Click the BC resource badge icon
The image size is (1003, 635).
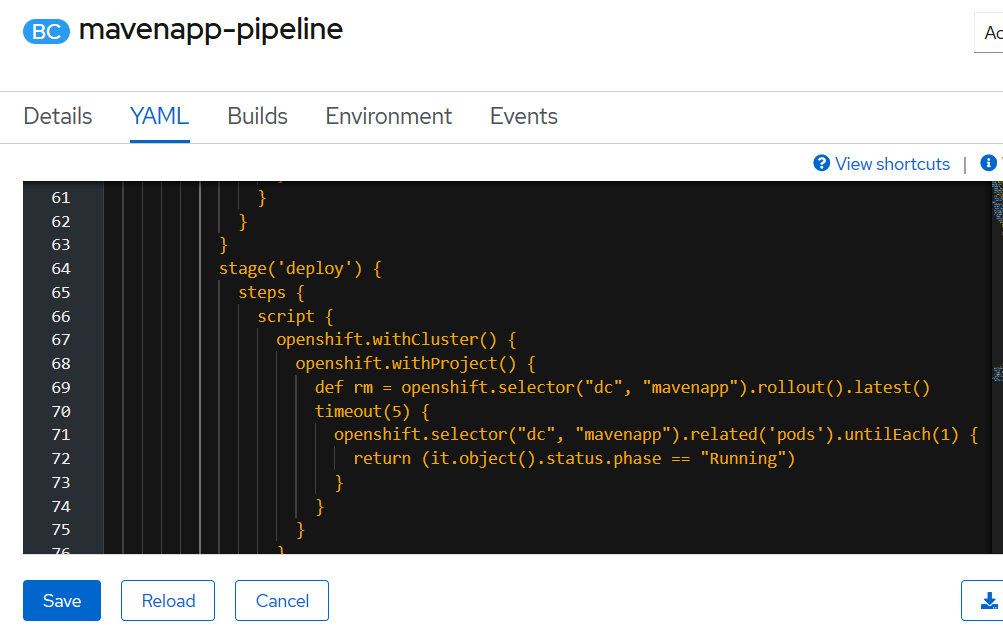click(x=46, y=31)
